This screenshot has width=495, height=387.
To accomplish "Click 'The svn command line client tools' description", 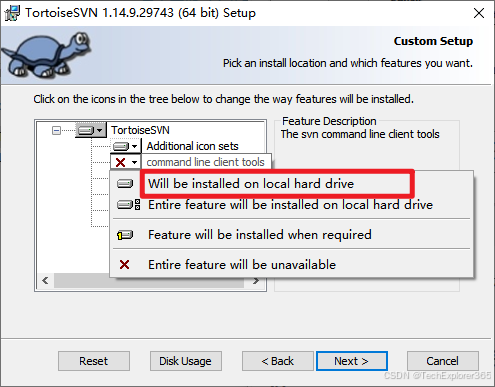I will (x=360, y=134).
